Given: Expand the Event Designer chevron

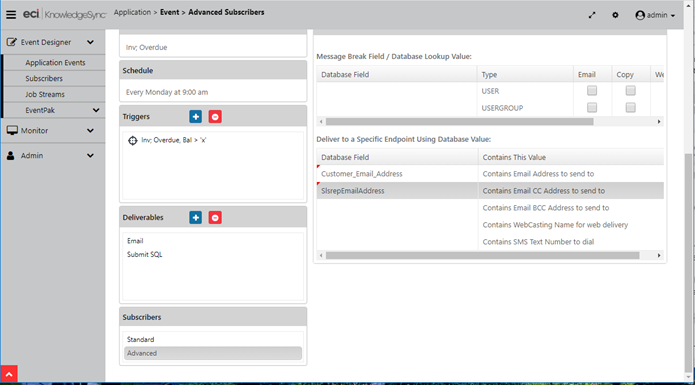Looking at the screenshot, I should 90,42.
